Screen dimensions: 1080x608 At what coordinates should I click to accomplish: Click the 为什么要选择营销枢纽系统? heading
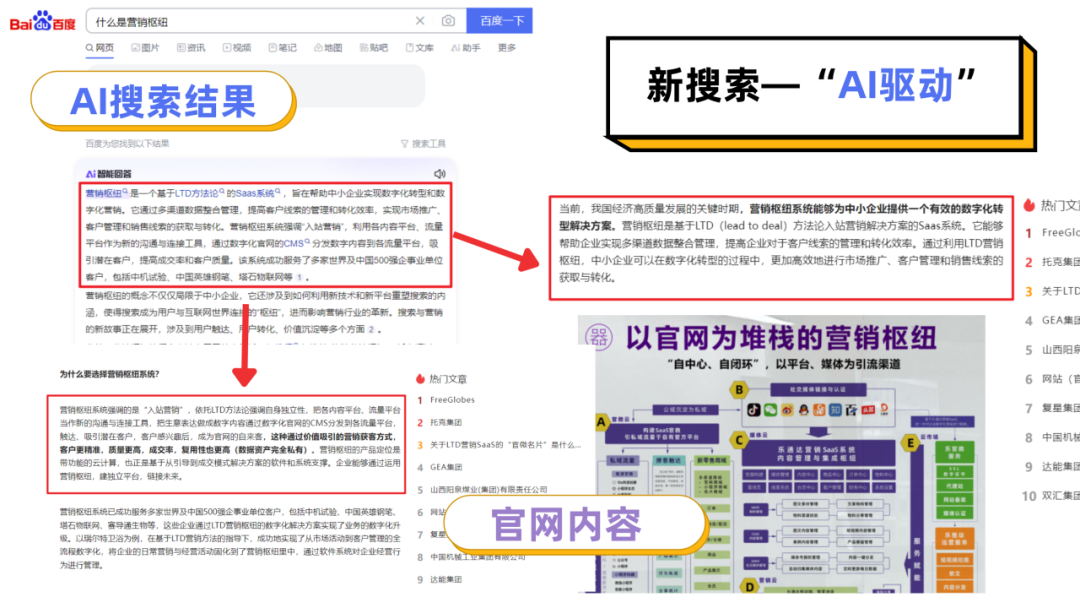click(109, 374)
